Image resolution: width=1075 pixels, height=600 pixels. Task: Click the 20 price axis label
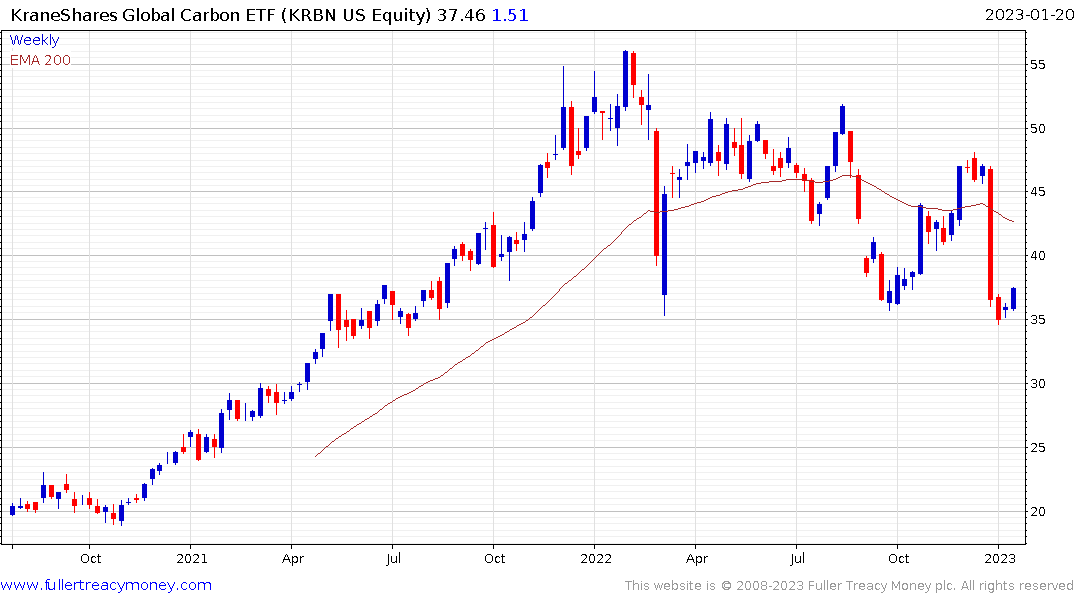(1037, 512)
